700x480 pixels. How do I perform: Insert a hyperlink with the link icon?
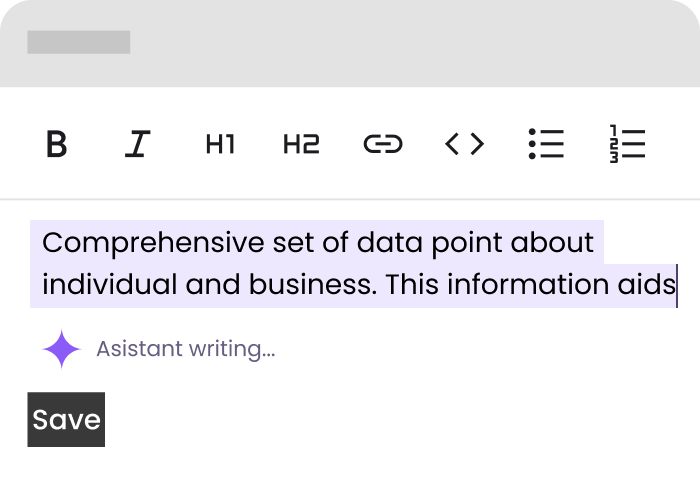point(382,144)
